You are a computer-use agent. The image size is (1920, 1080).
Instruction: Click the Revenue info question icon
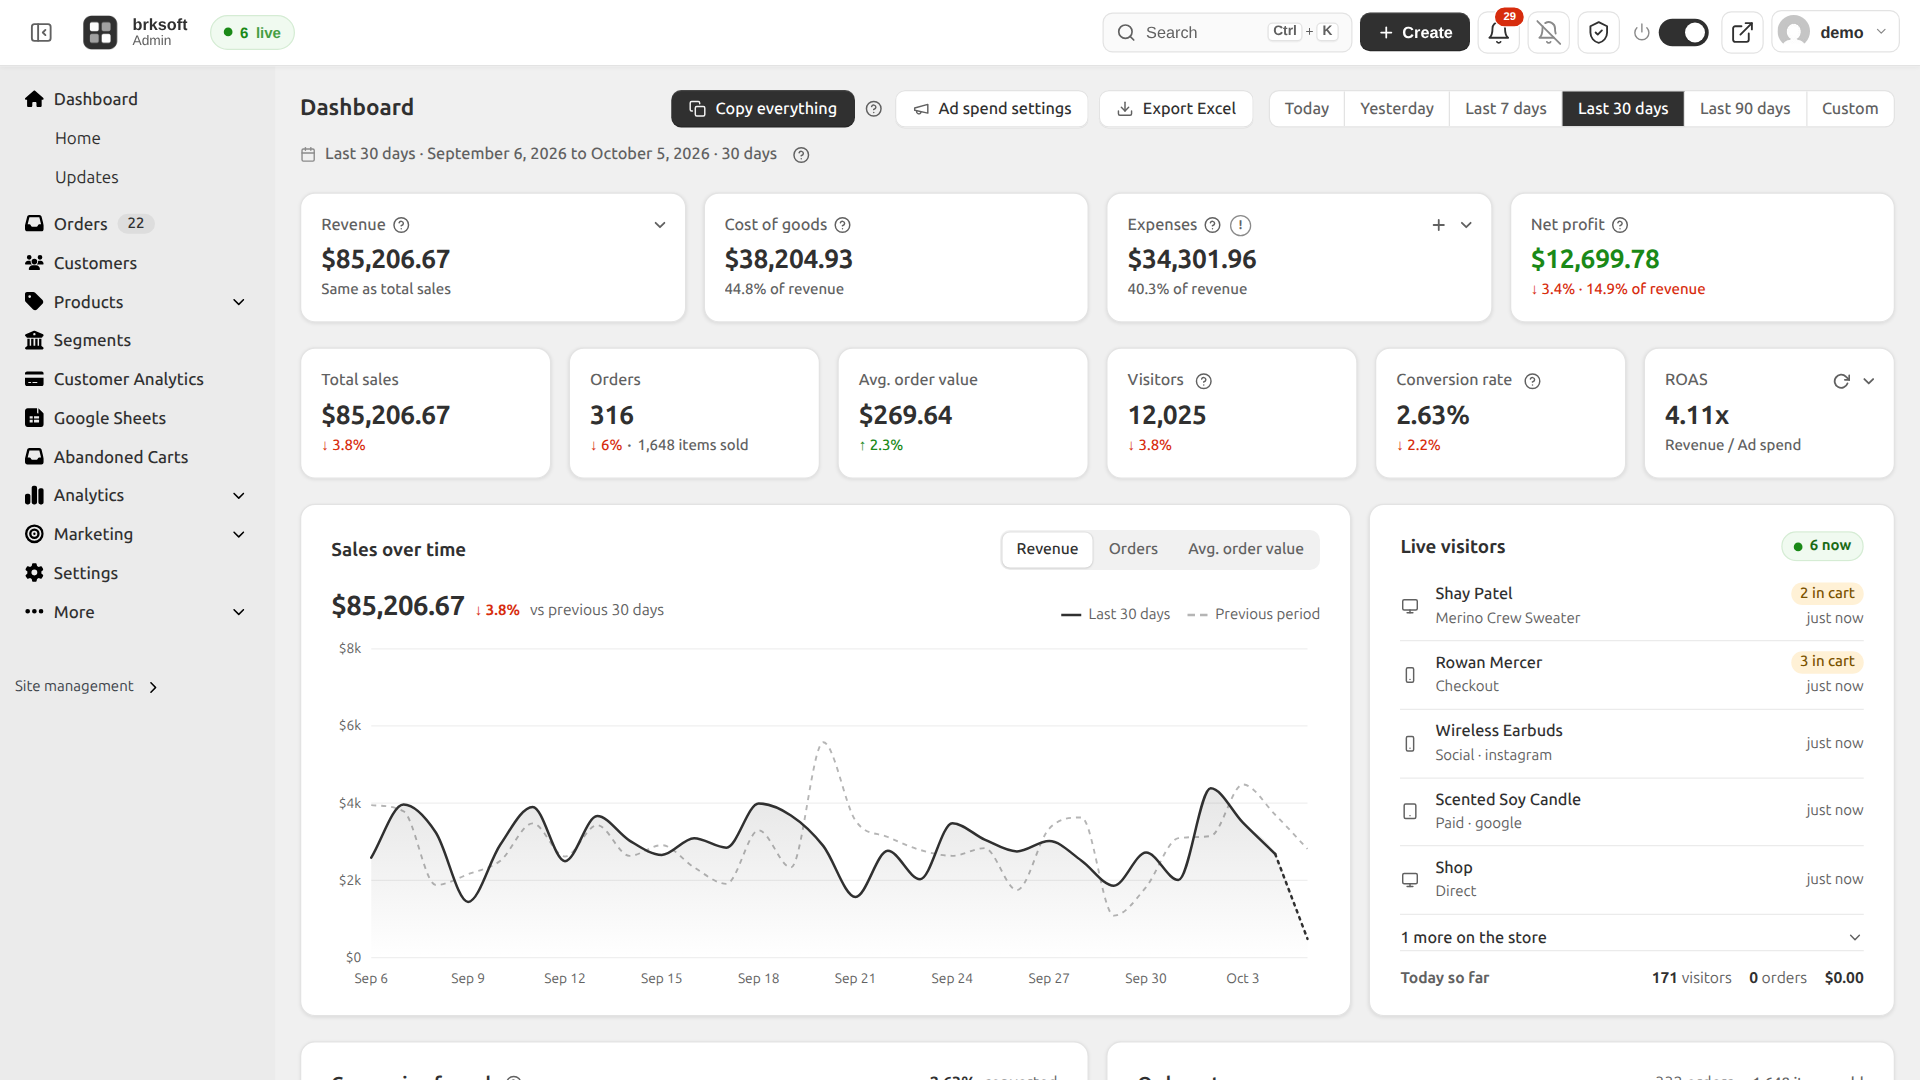[401, 225]
